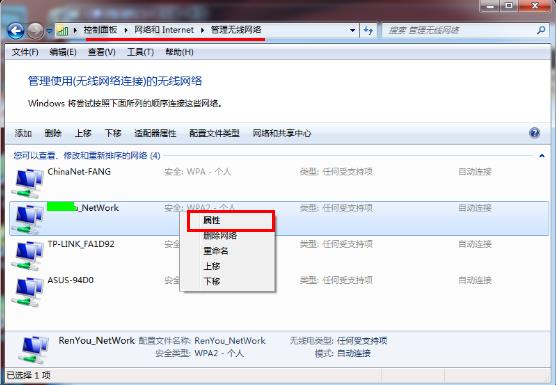Click 删除 in the command bar
Screen dimensions: 556x385
pos(53,134)
